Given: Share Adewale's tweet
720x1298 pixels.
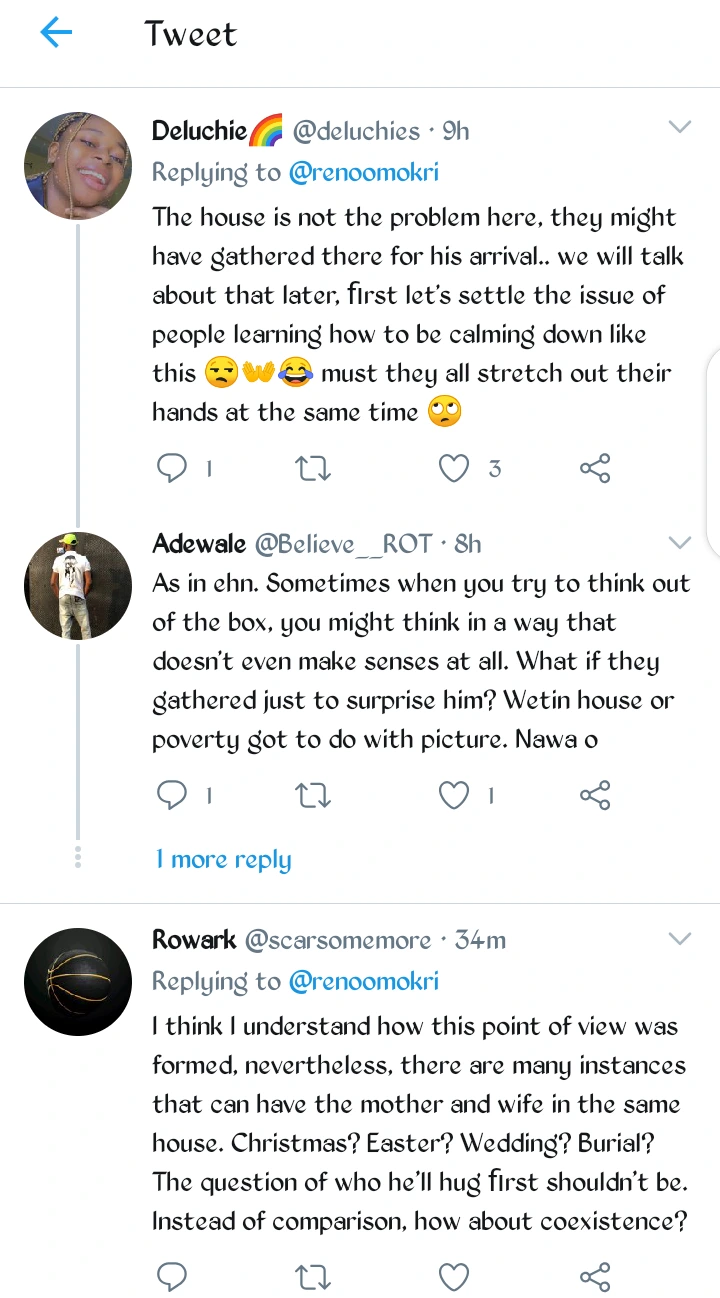Looking at the screenshot, I should 595,795.
